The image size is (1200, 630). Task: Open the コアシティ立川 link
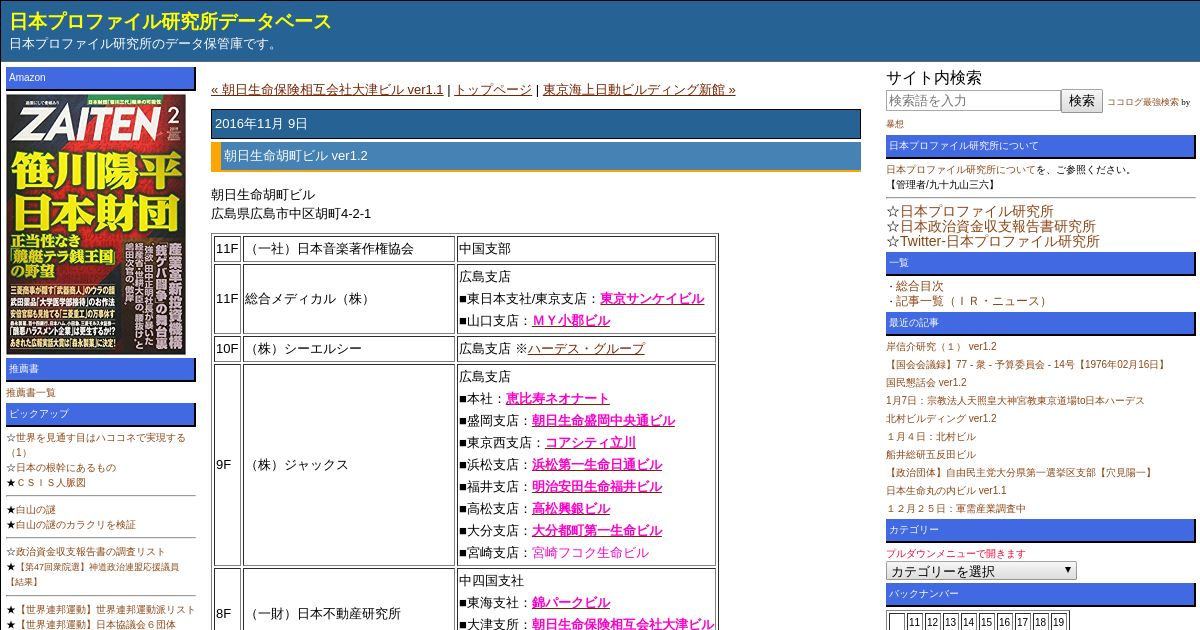click(590, 442)
